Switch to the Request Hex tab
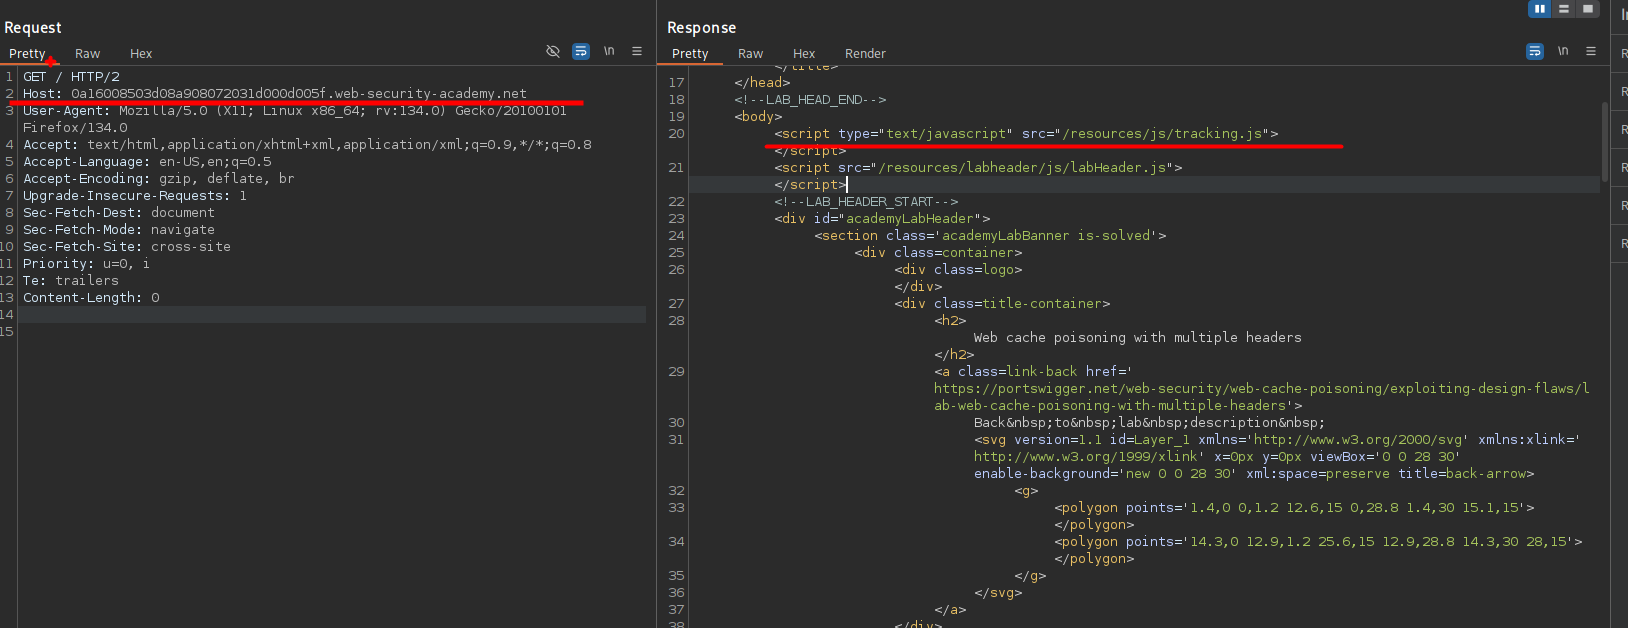1628x628 pixels. tap(141, 54)
